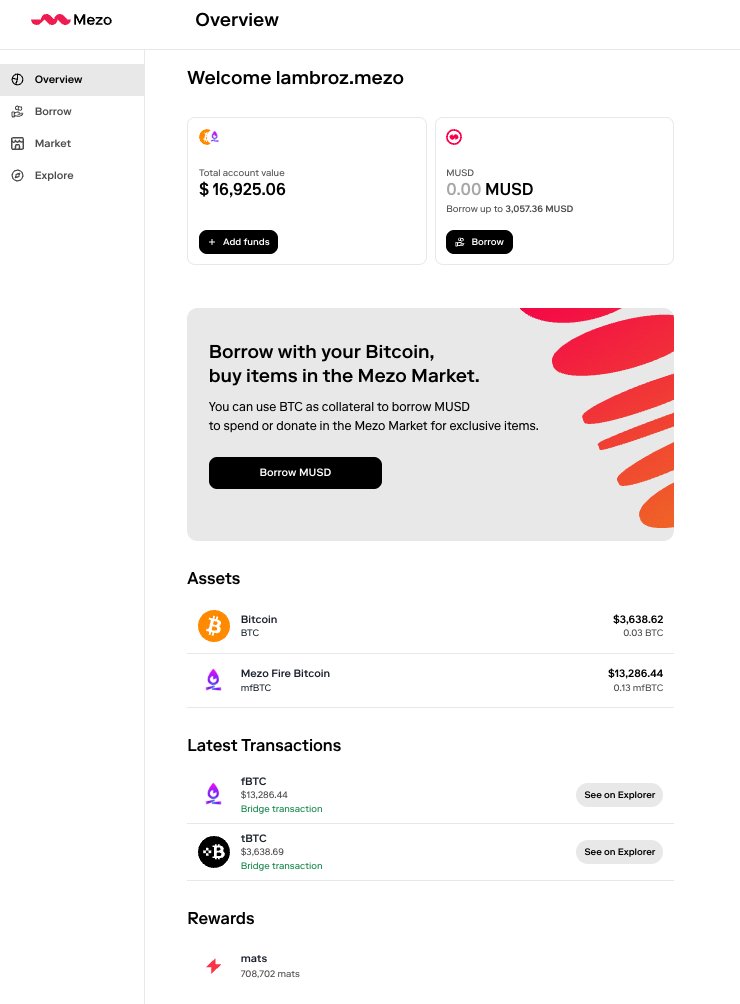Click the Total account value amount
740x1004 pixels.
242,190
